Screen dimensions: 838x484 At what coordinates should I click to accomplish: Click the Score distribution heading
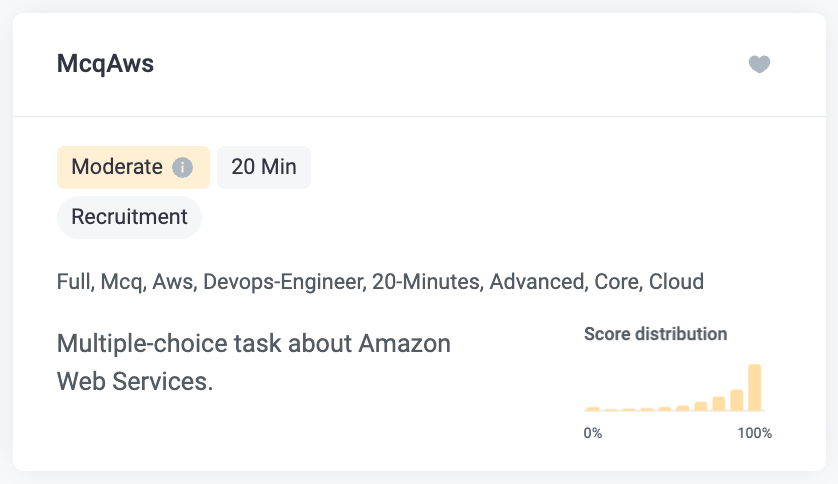(655, 334)
